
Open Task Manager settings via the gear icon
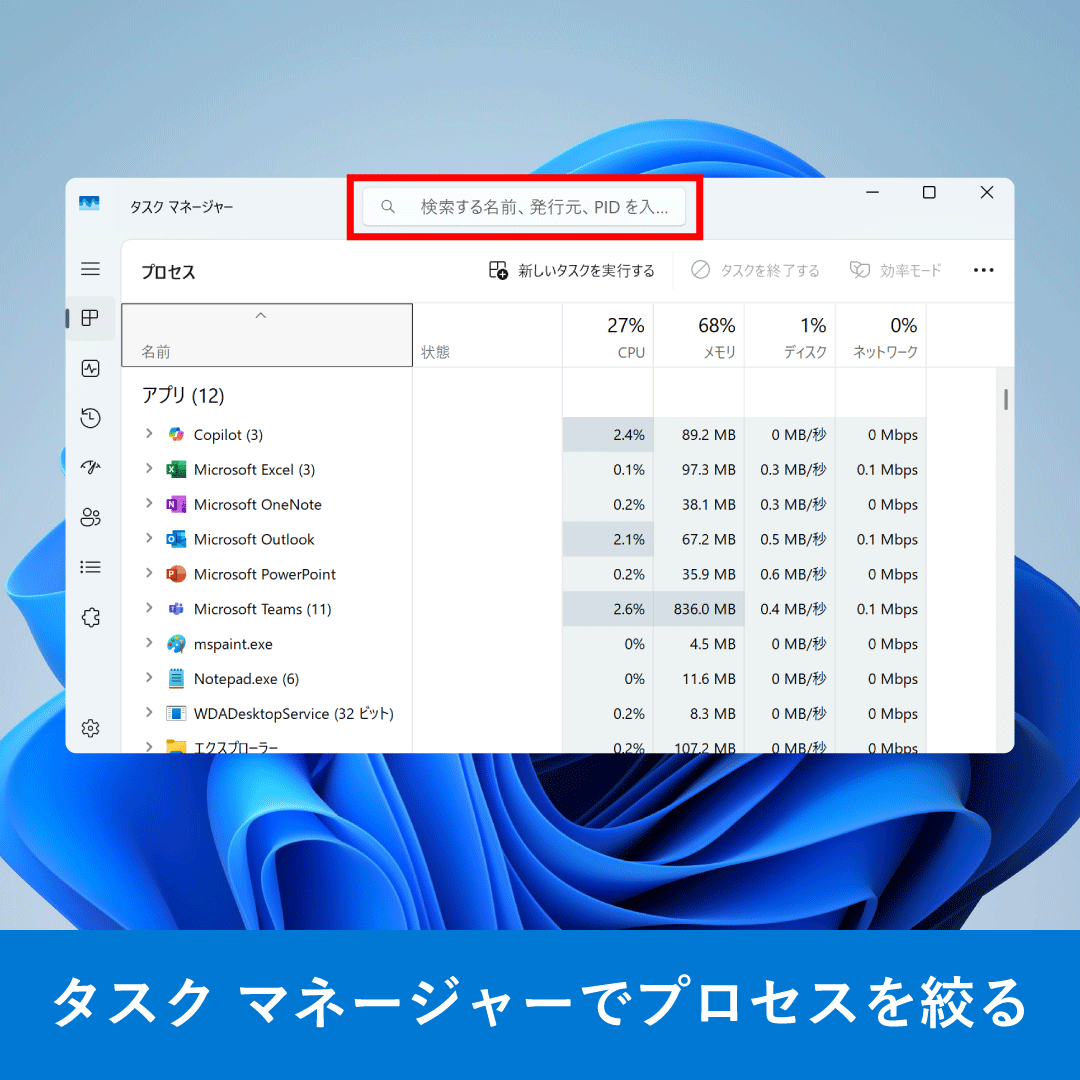click(x=91, y=728)
